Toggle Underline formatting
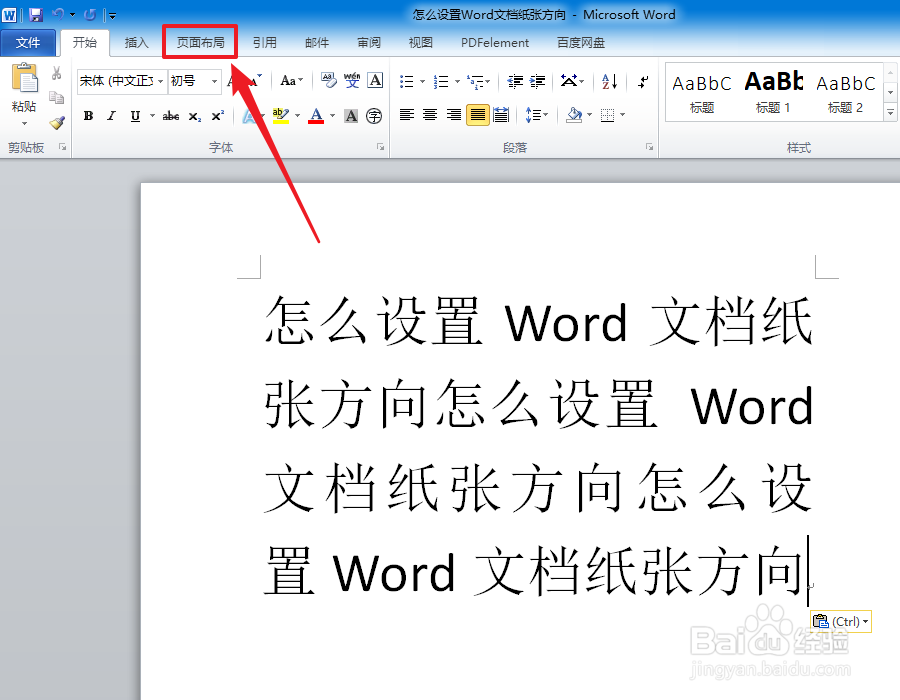The height and width of the screenshot is (700, 900). click(x=135, y=116)
